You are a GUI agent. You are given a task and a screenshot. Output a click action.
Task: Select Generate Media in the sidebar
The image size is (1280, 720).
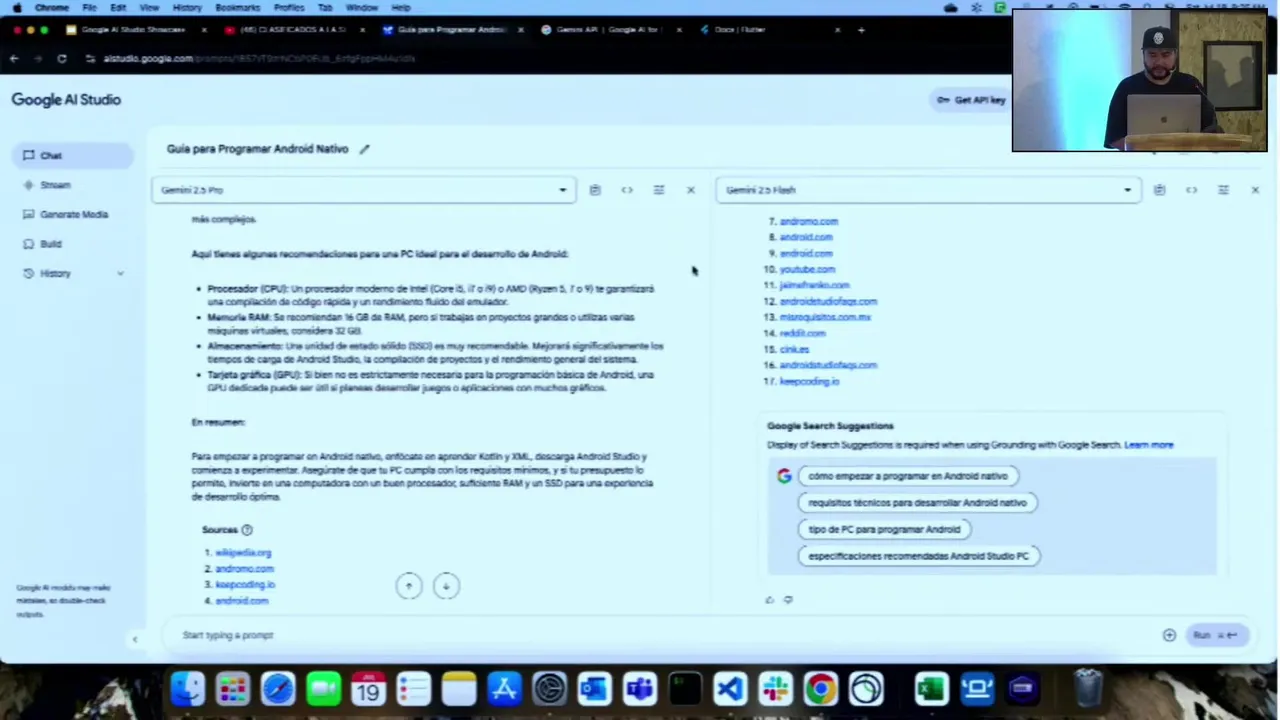(x=73, y=215)
